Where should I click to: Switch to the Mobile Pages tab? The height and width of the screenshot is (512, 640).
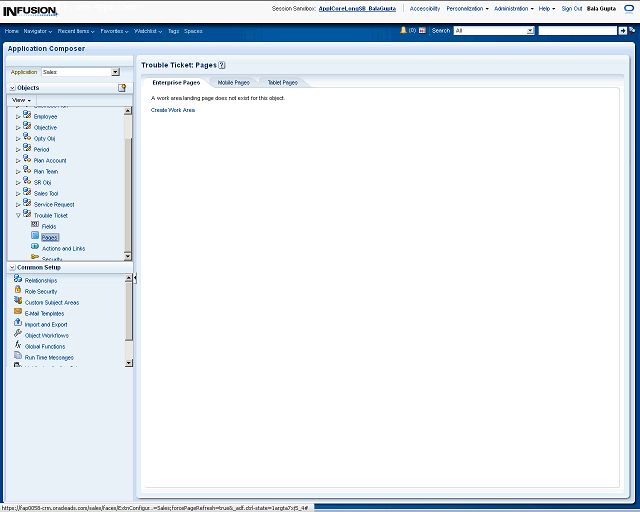233,82
